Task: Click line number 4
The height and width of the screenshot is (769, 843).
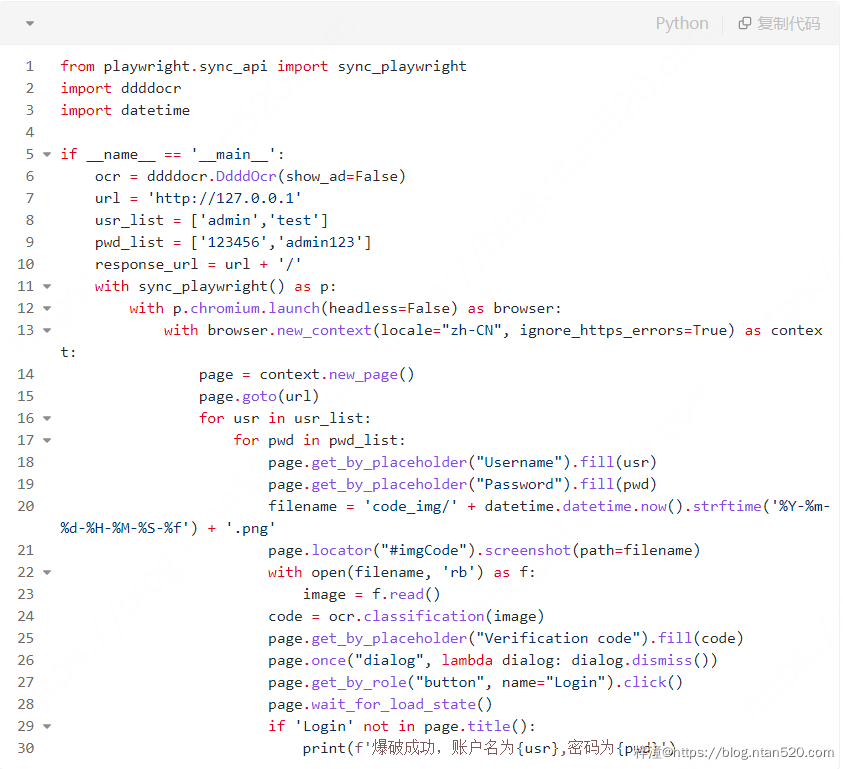Action: pyautogui.click(x=30, y=132)
